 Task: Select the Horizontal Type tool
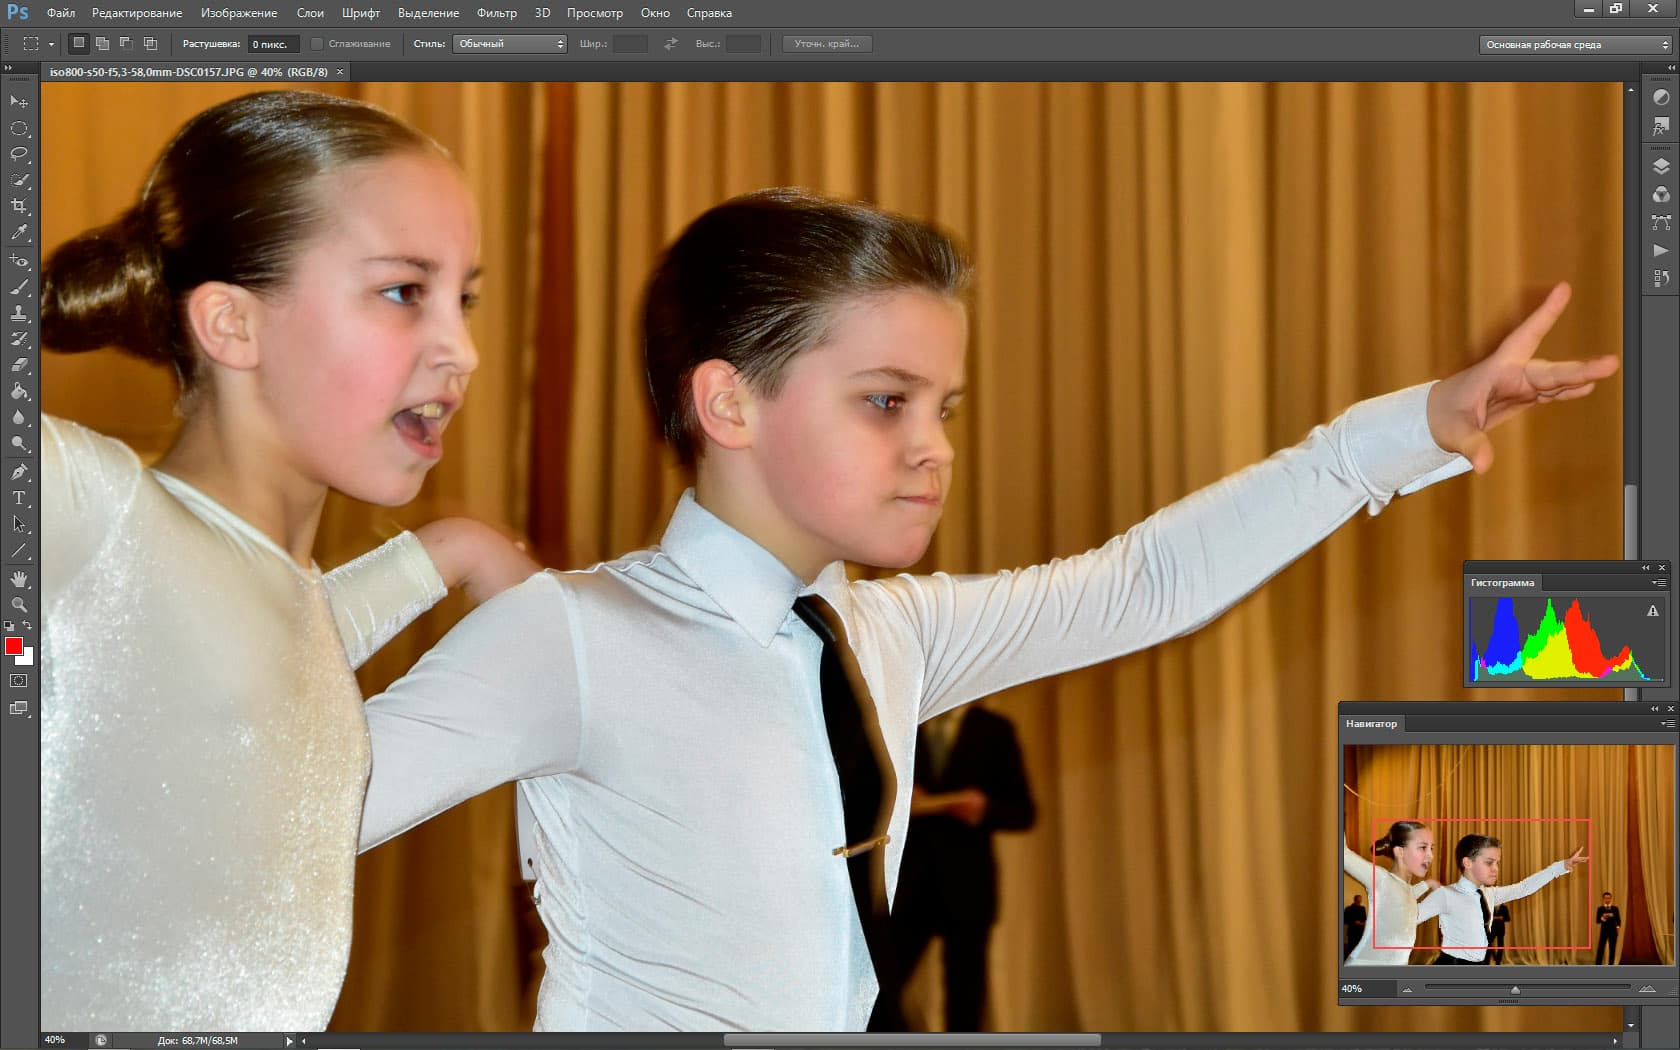pos(19,498)
